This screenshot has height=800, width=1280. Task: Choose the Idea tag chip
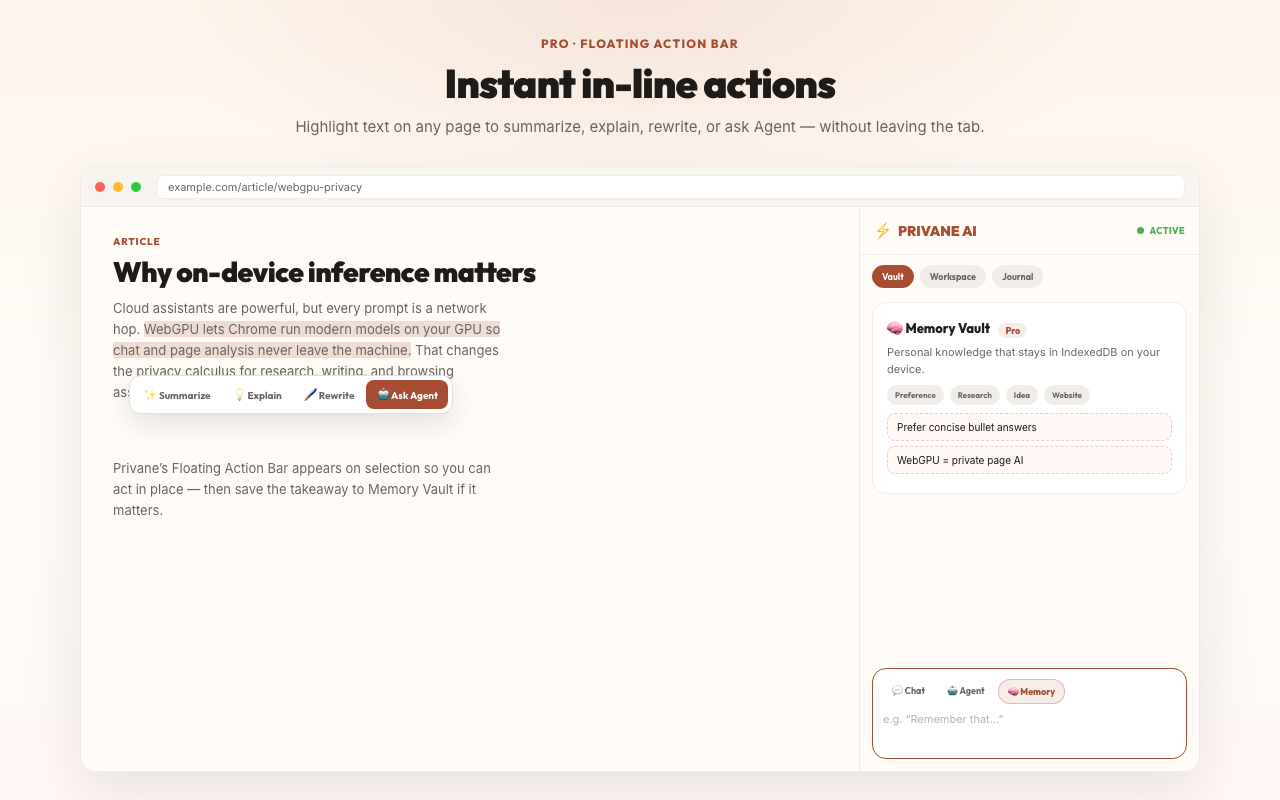click(x=1022, y=395)
